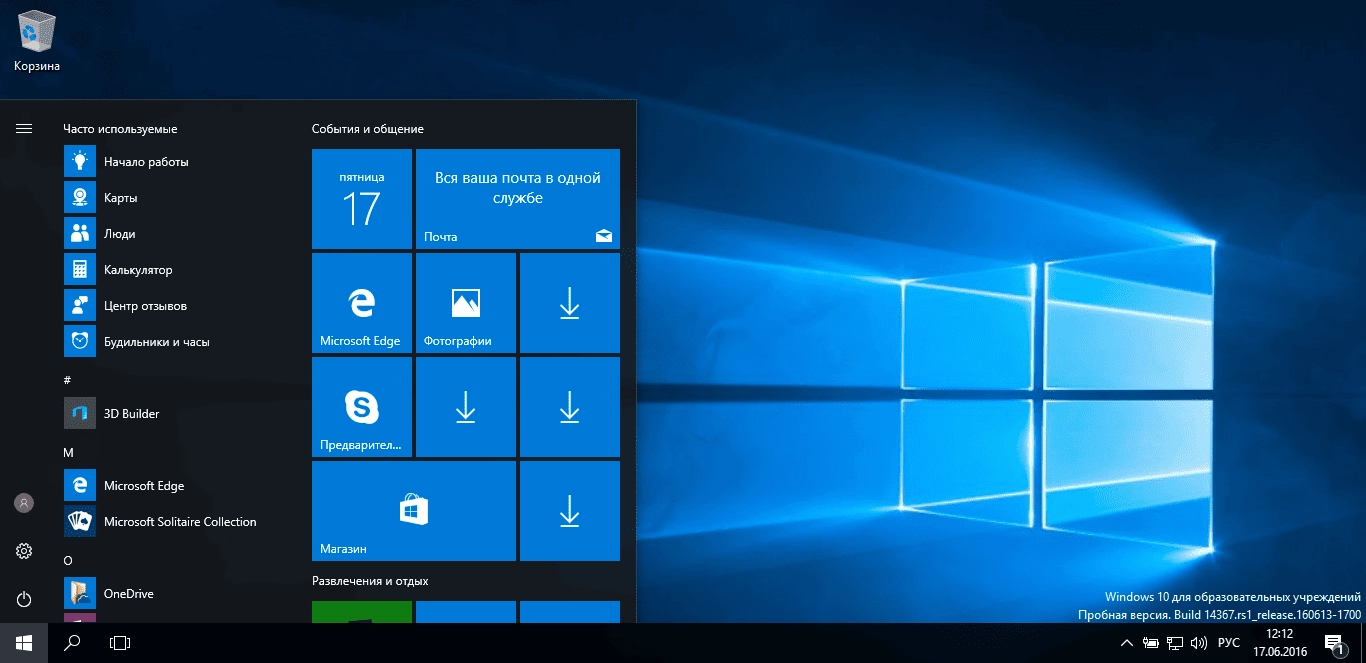Click the Power button in Start menu
Viewport: 1366px width, 663px height.
[24, 599]
